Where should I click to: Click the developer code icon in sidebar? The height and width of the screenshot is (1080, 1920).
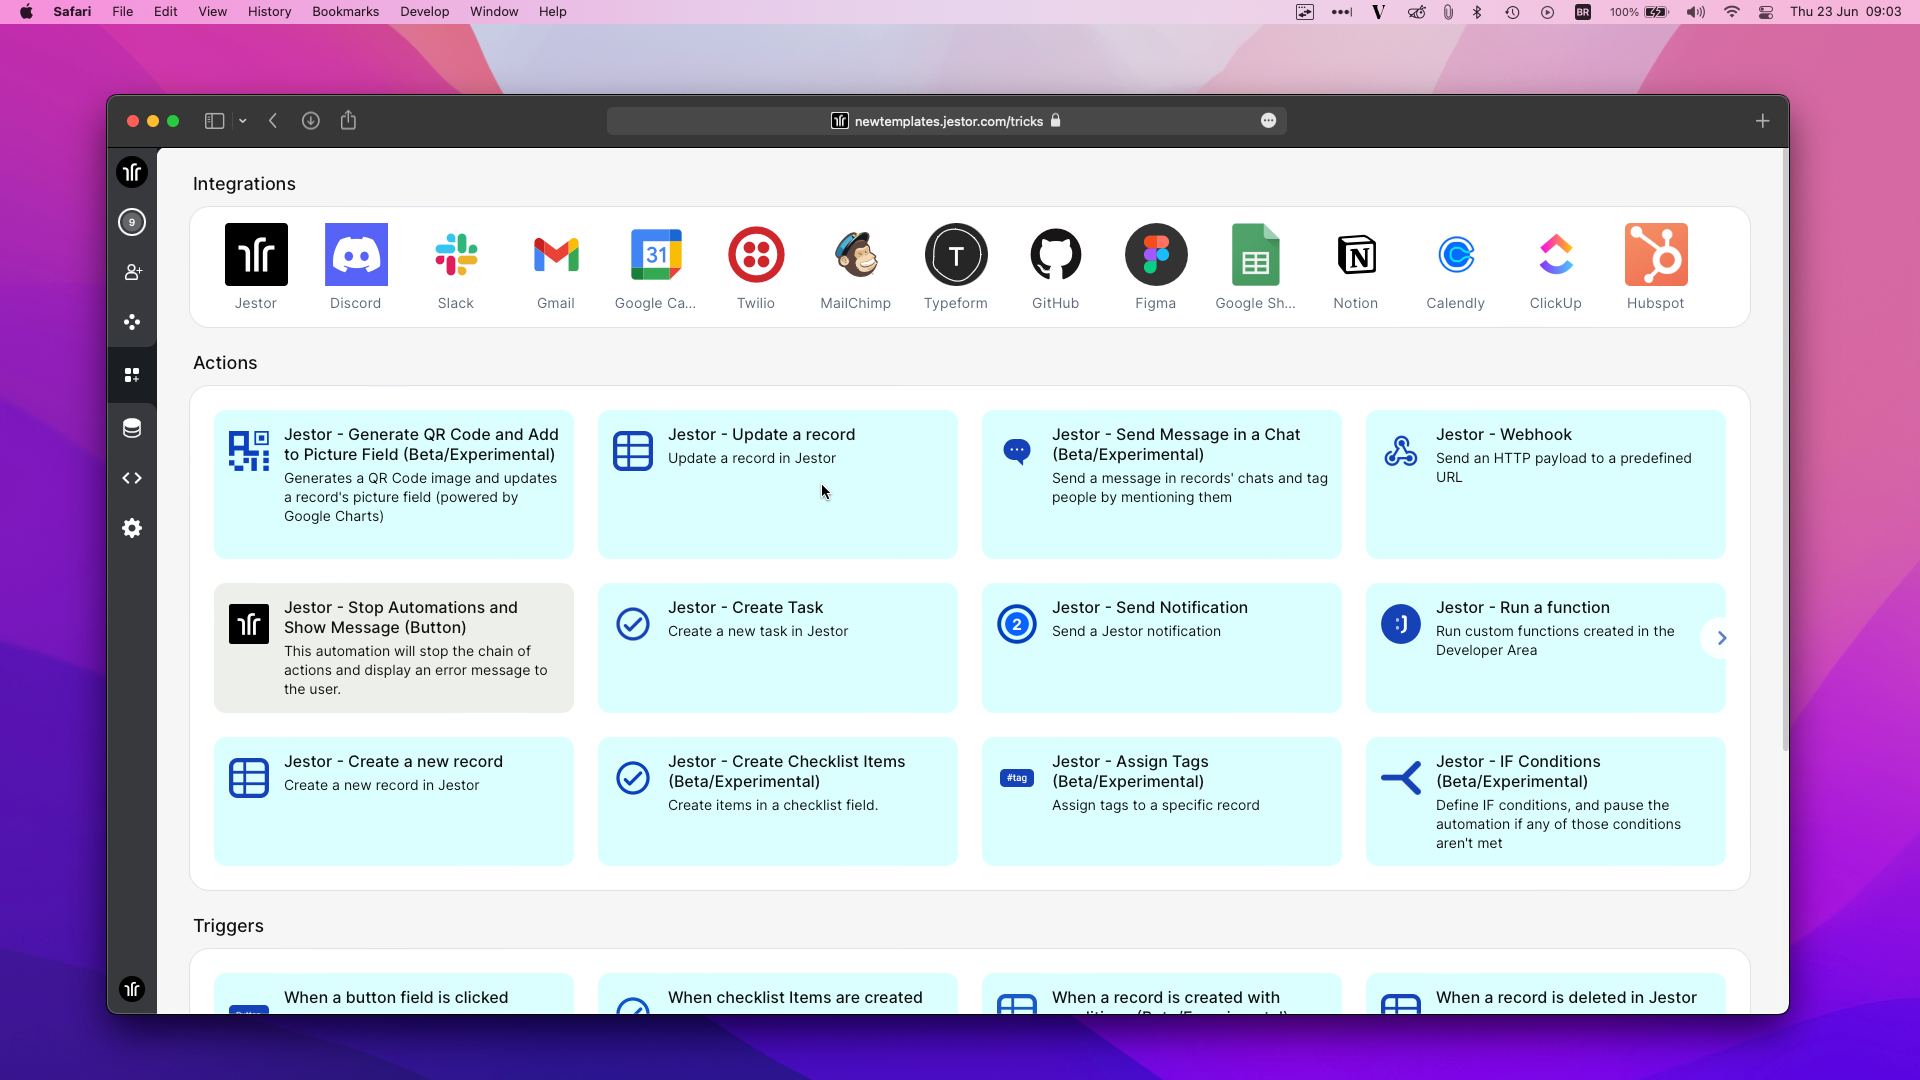(x=132, y=478)
